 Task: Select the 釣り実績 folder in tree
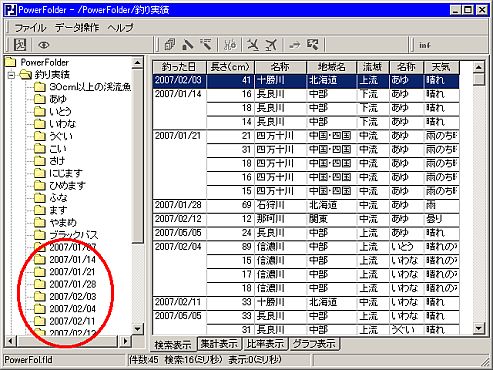pos(52,75)
